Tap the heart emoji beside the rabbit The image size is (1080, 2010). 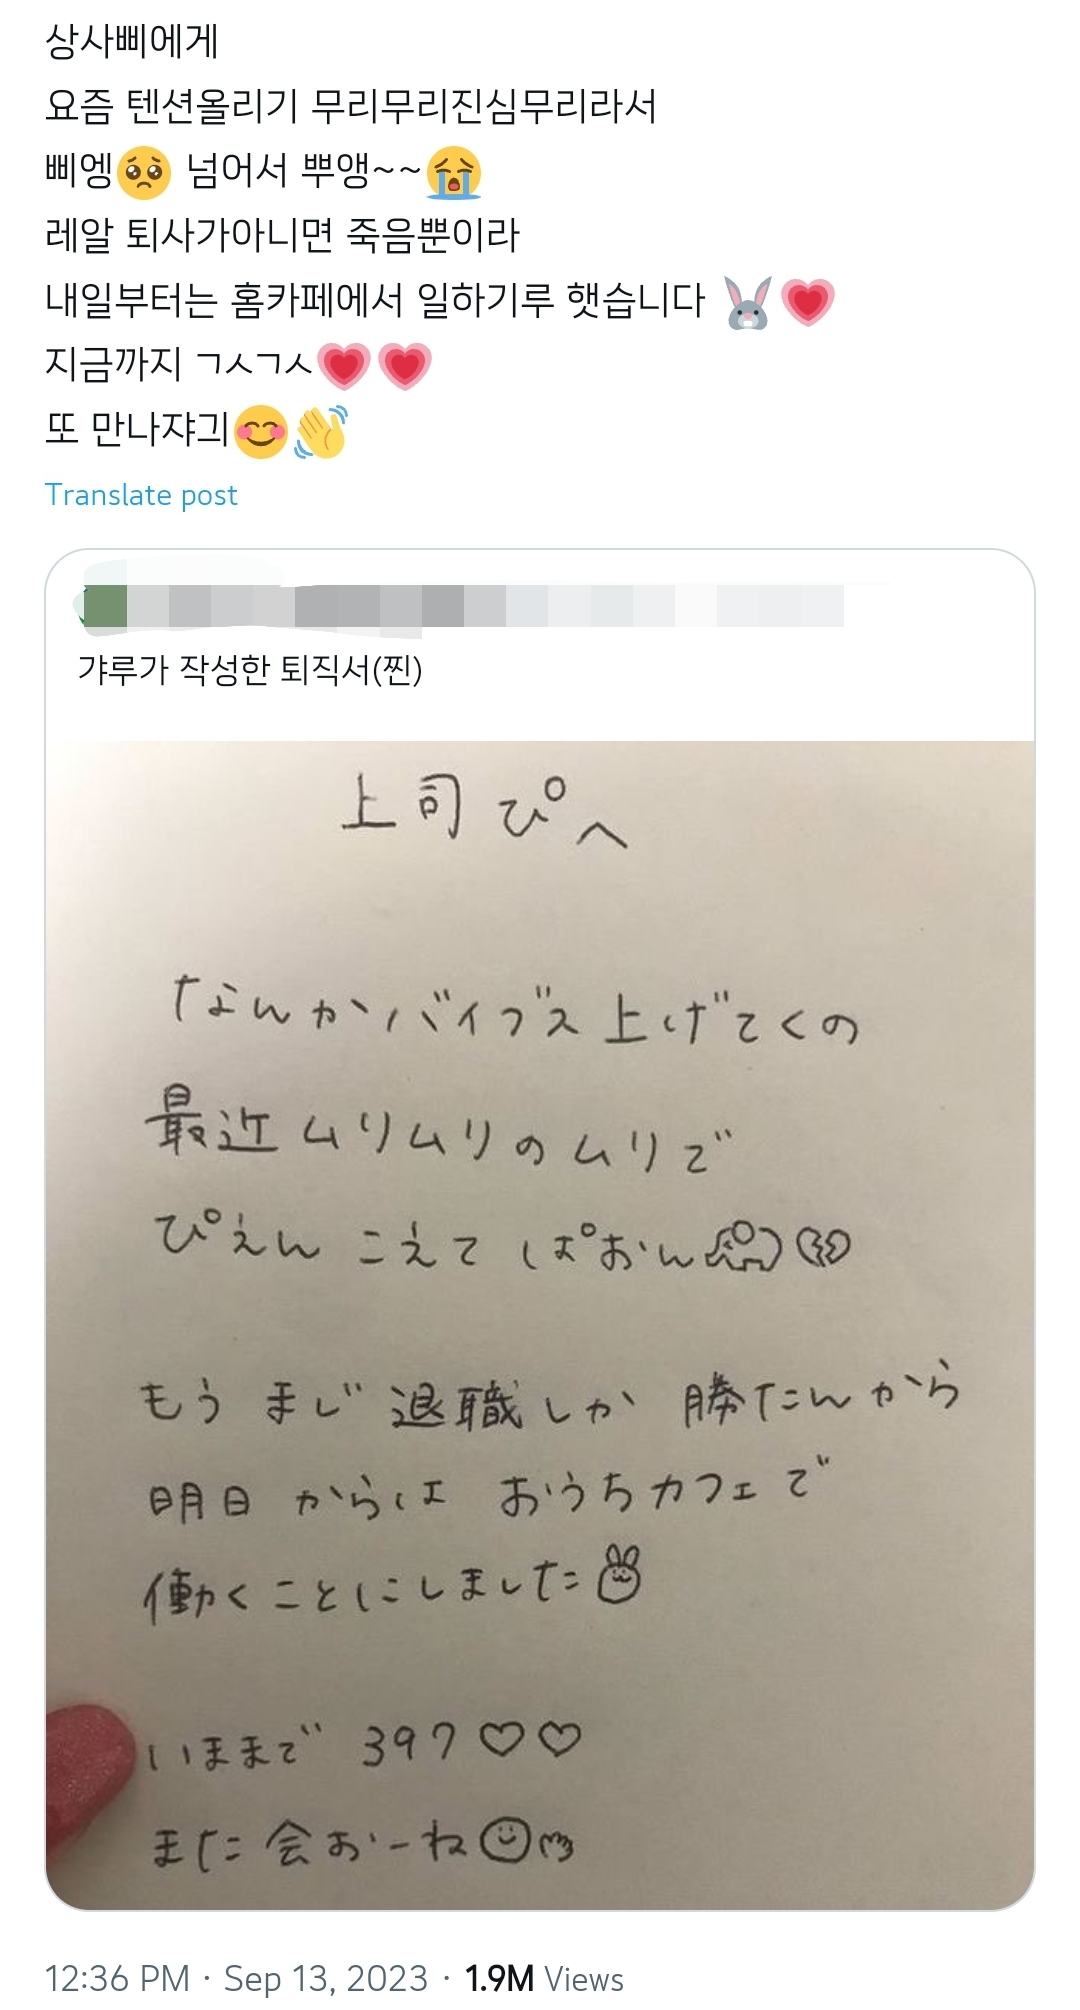(x=808, y=302)
